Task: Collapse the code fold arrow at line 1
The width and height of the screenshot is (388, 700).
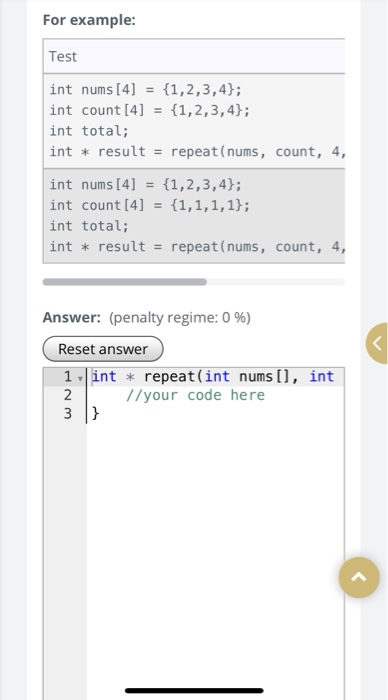Action: [x=80, y=378]
